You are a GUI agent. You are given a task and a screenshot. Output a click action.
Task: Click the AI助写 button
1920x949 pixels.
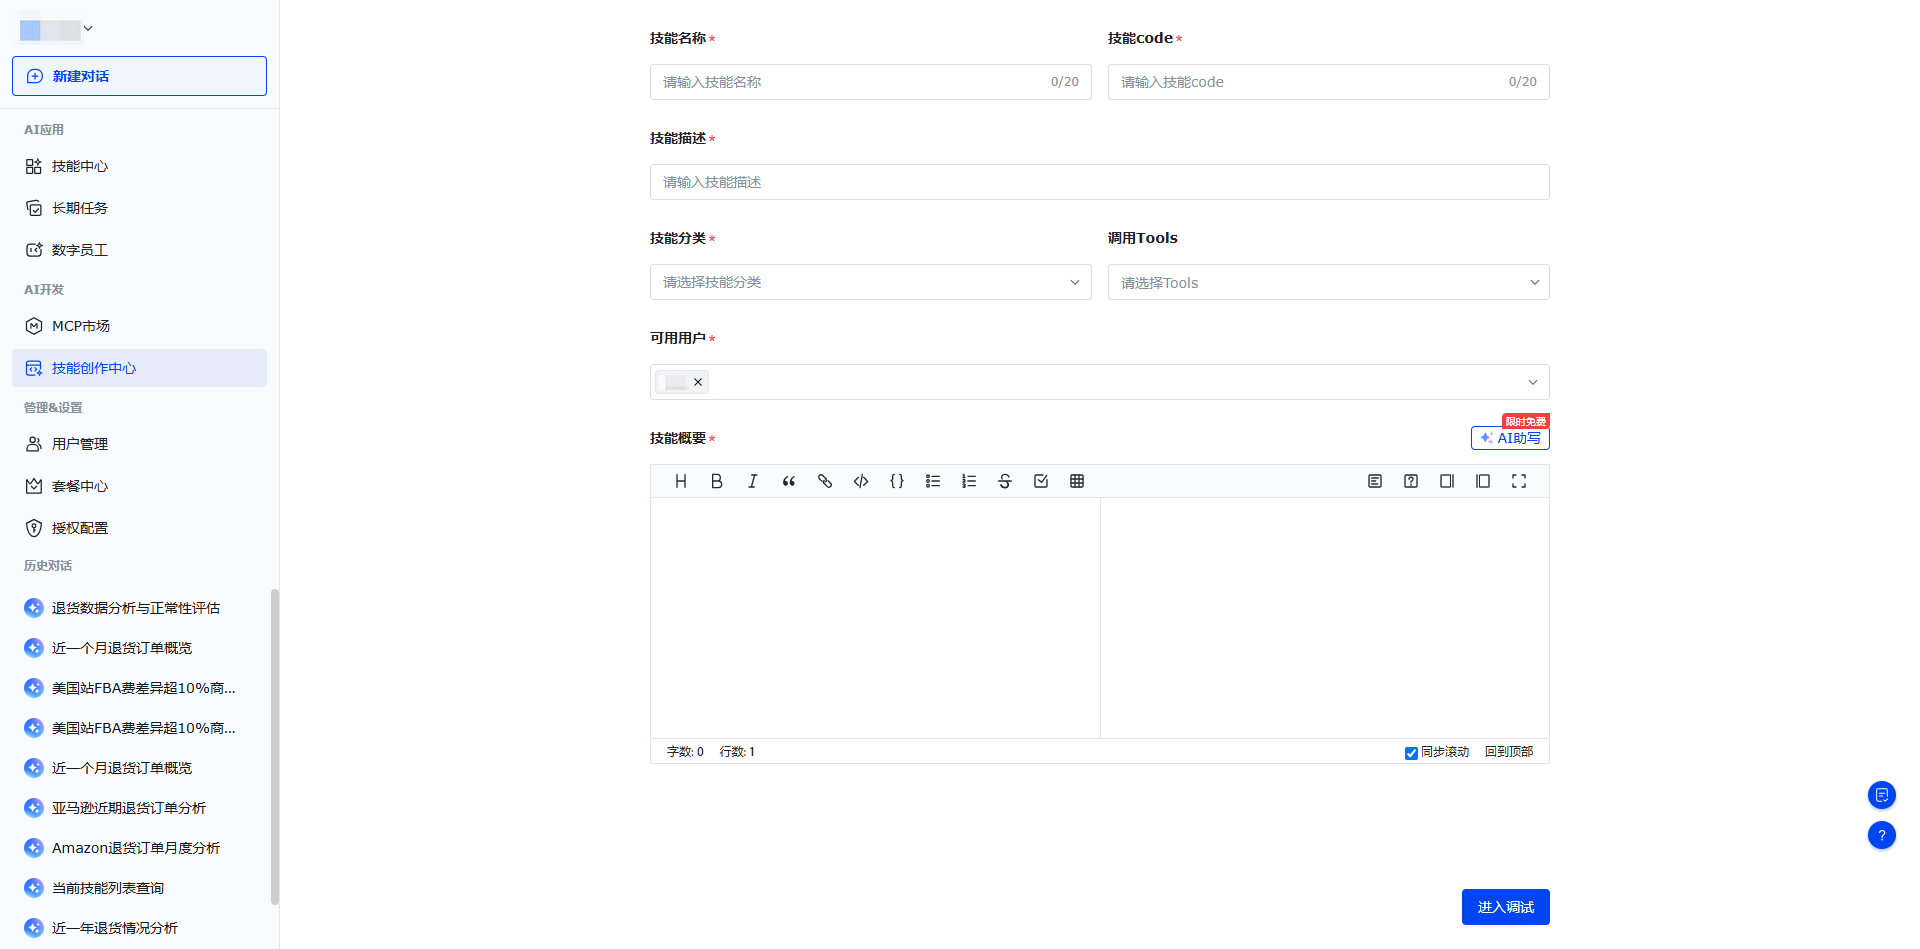tap(1510, 438)
